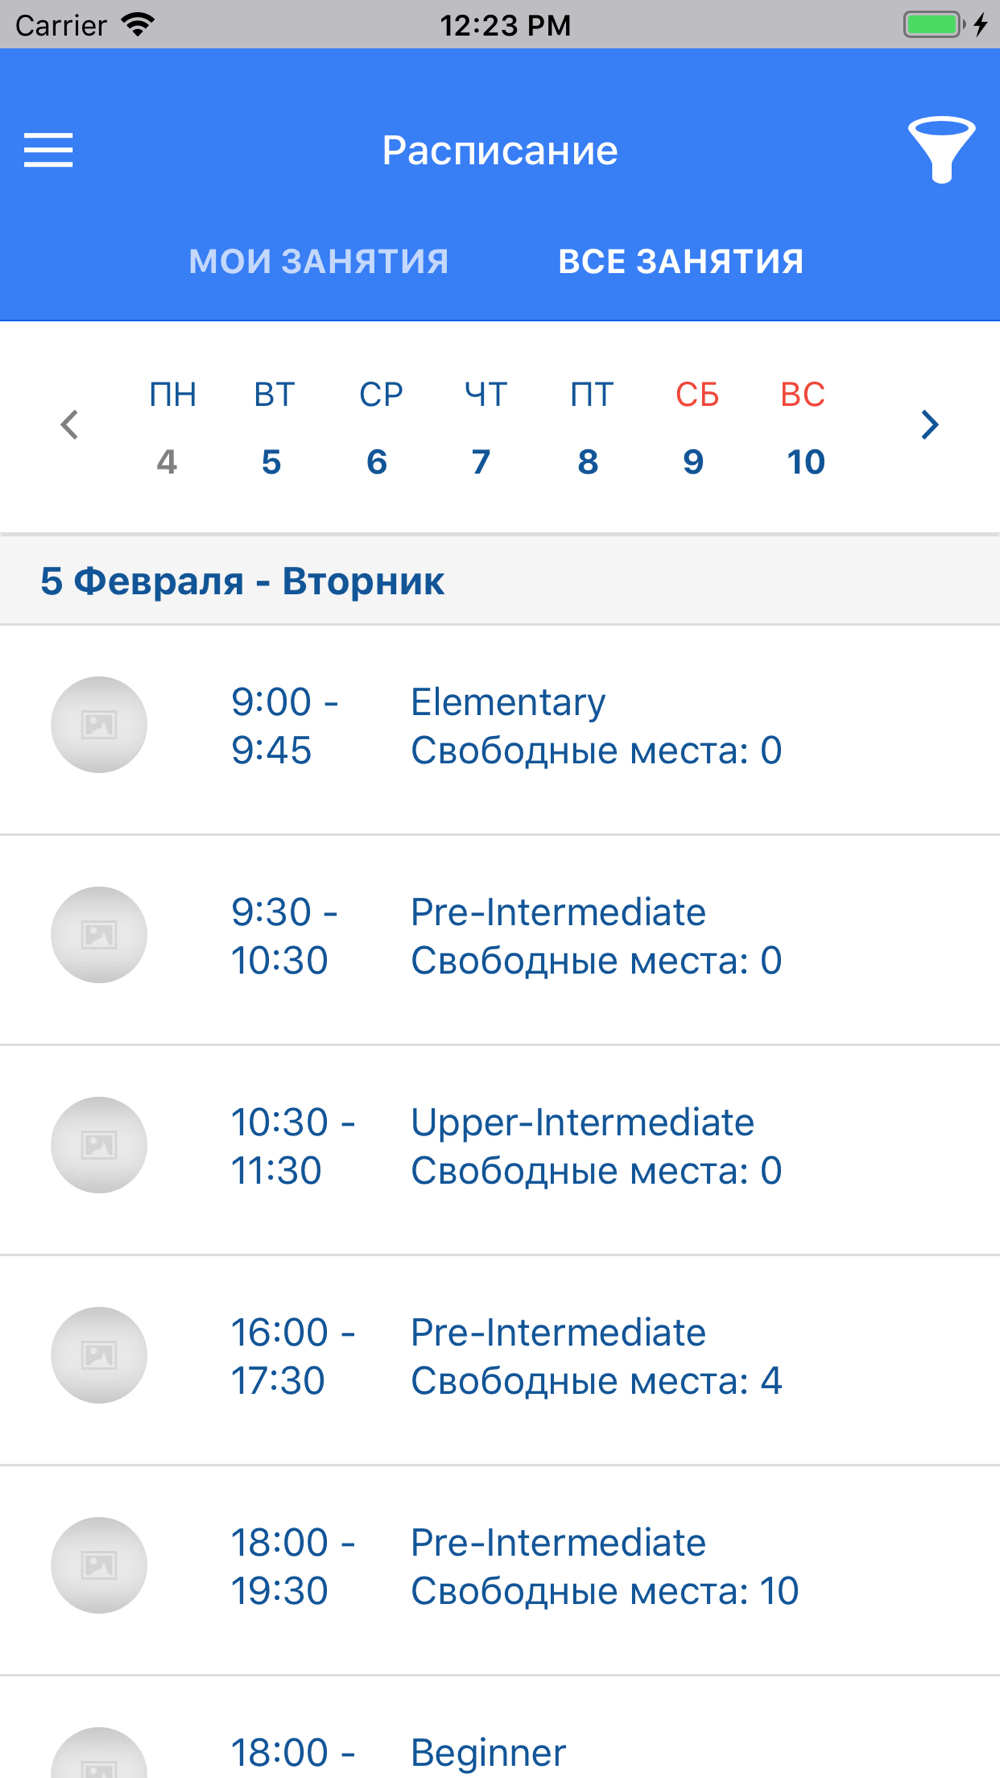This screenshot has height=1778, width=1000.
Task: Select Sunday the 10th
Action: click(x=803, y=428)
